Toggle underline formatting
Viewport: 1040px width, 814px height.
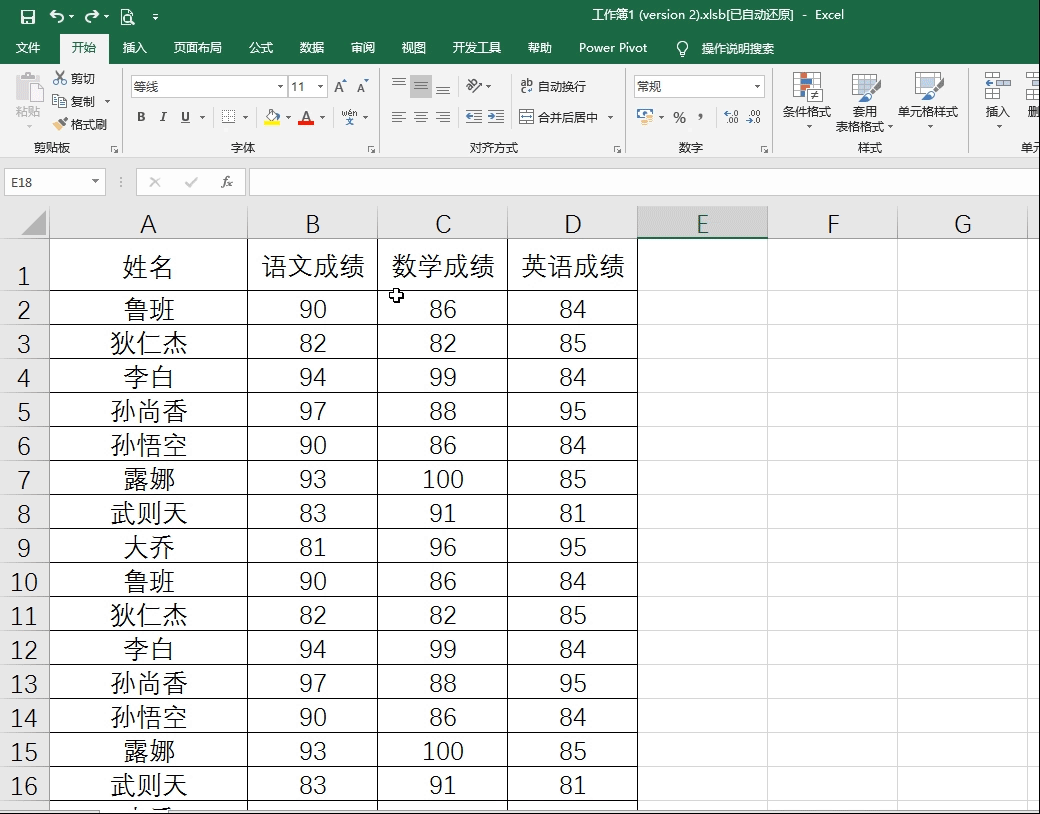(x=185, y=117)
